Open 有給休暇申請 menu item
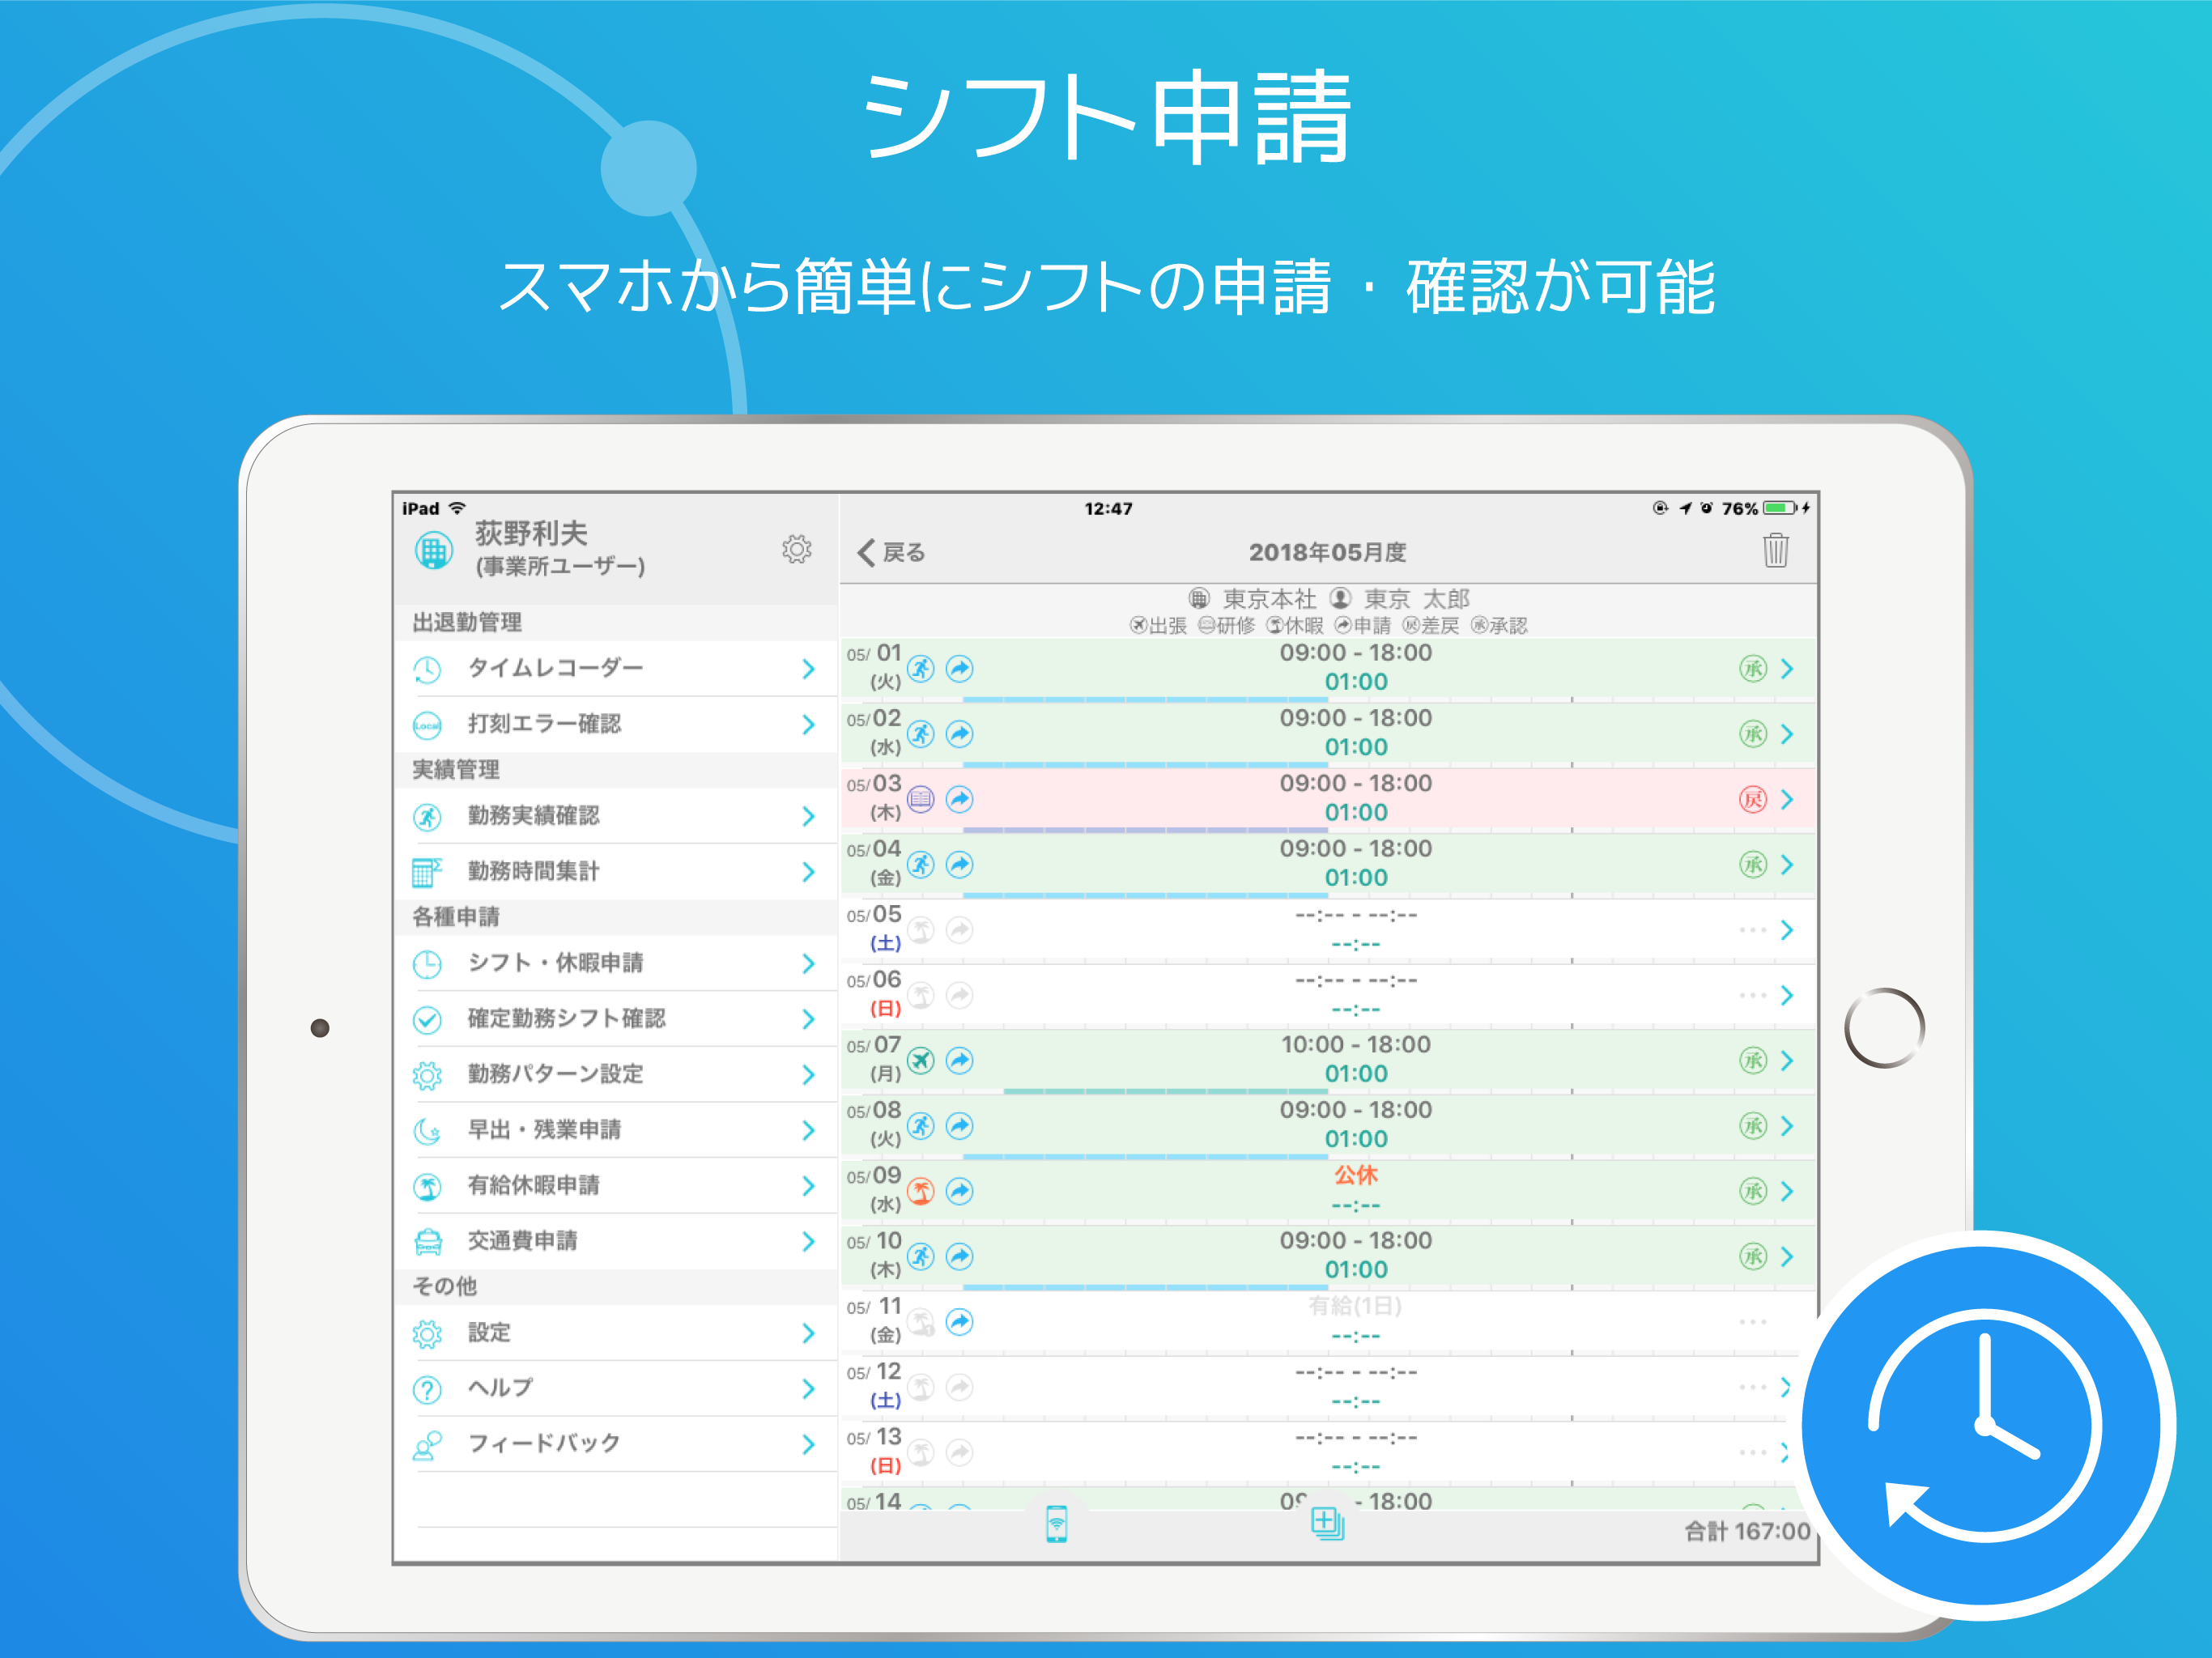2212x1658 pixels. [616, 1186]
